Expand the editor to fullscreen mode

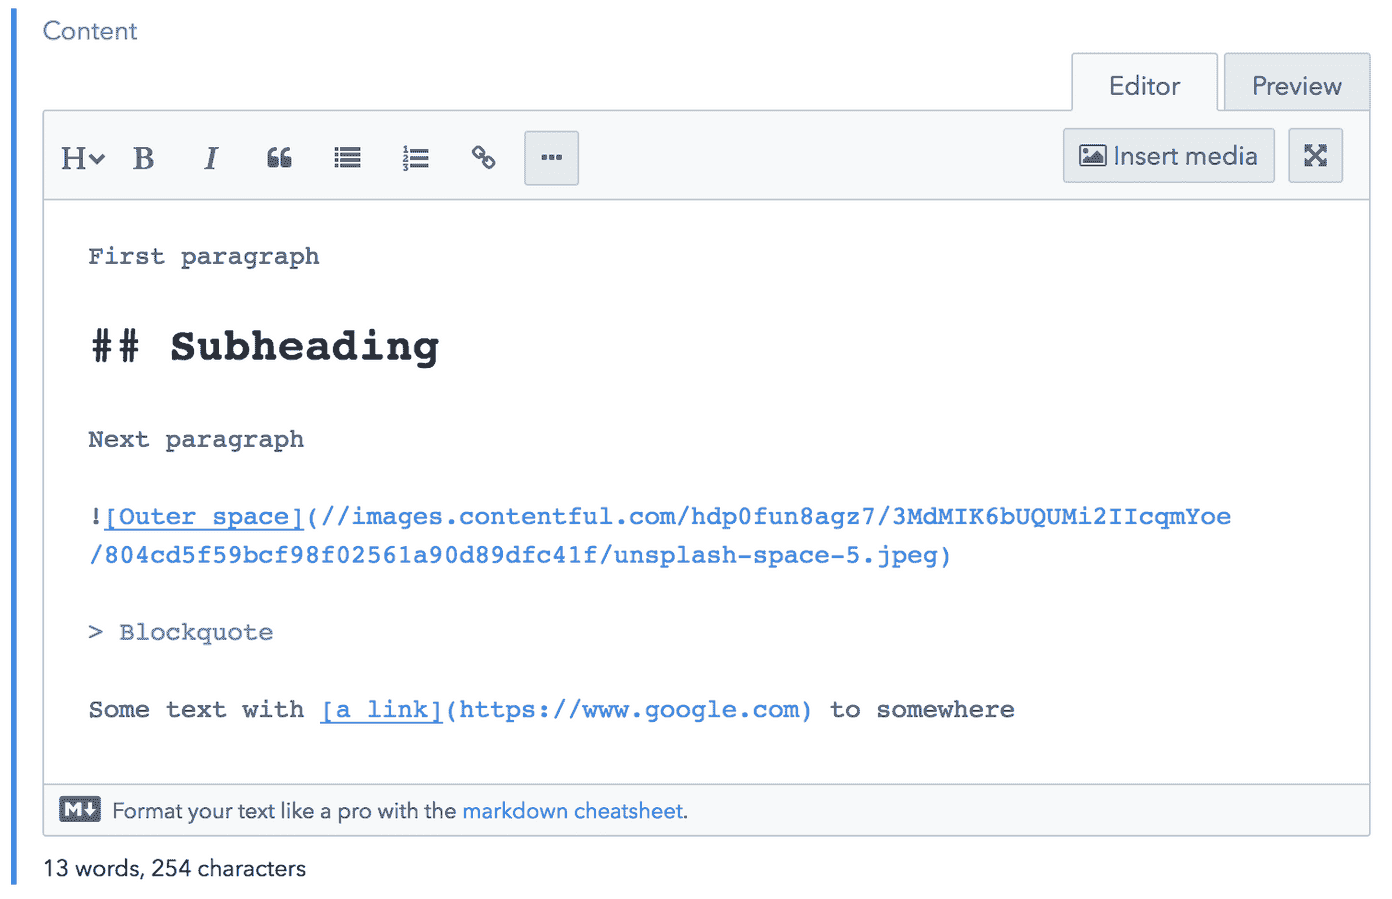tap(1315, 156)
